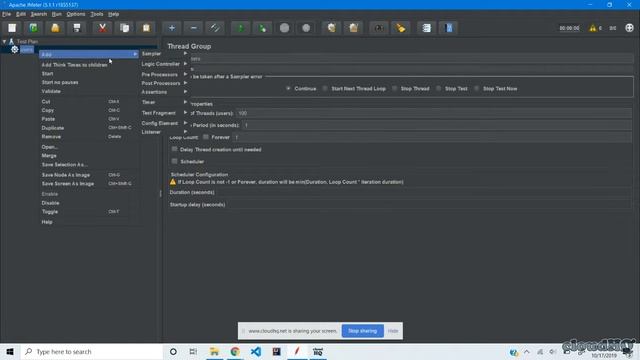Click the Thread Group gear icon in tree

(x=15, y=49)
